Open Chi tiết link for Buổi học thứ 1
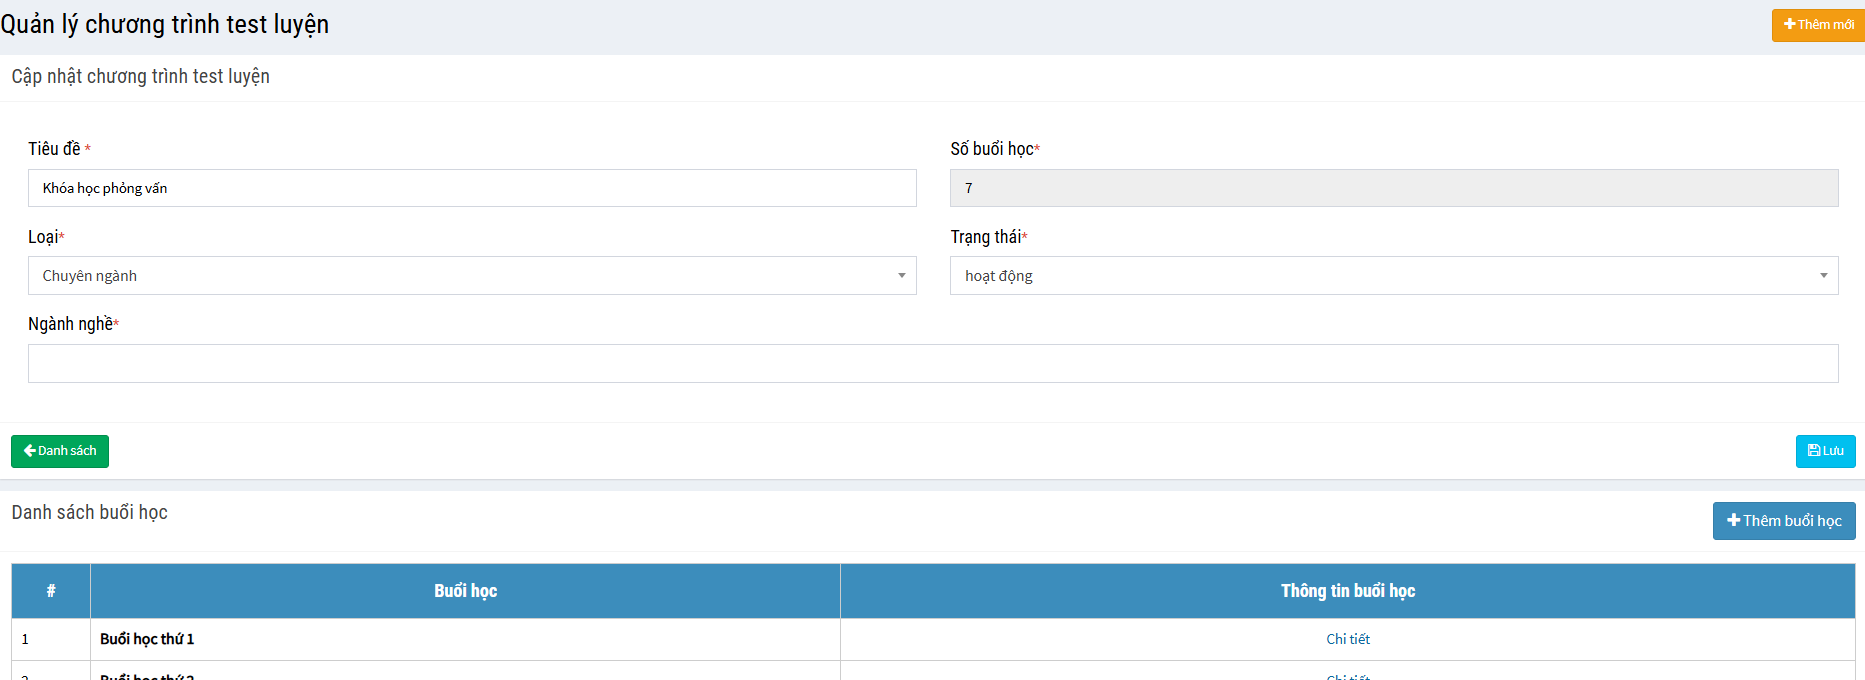Image resolution: width=1865 pixels, height=680 pixels. point(1347,639)
